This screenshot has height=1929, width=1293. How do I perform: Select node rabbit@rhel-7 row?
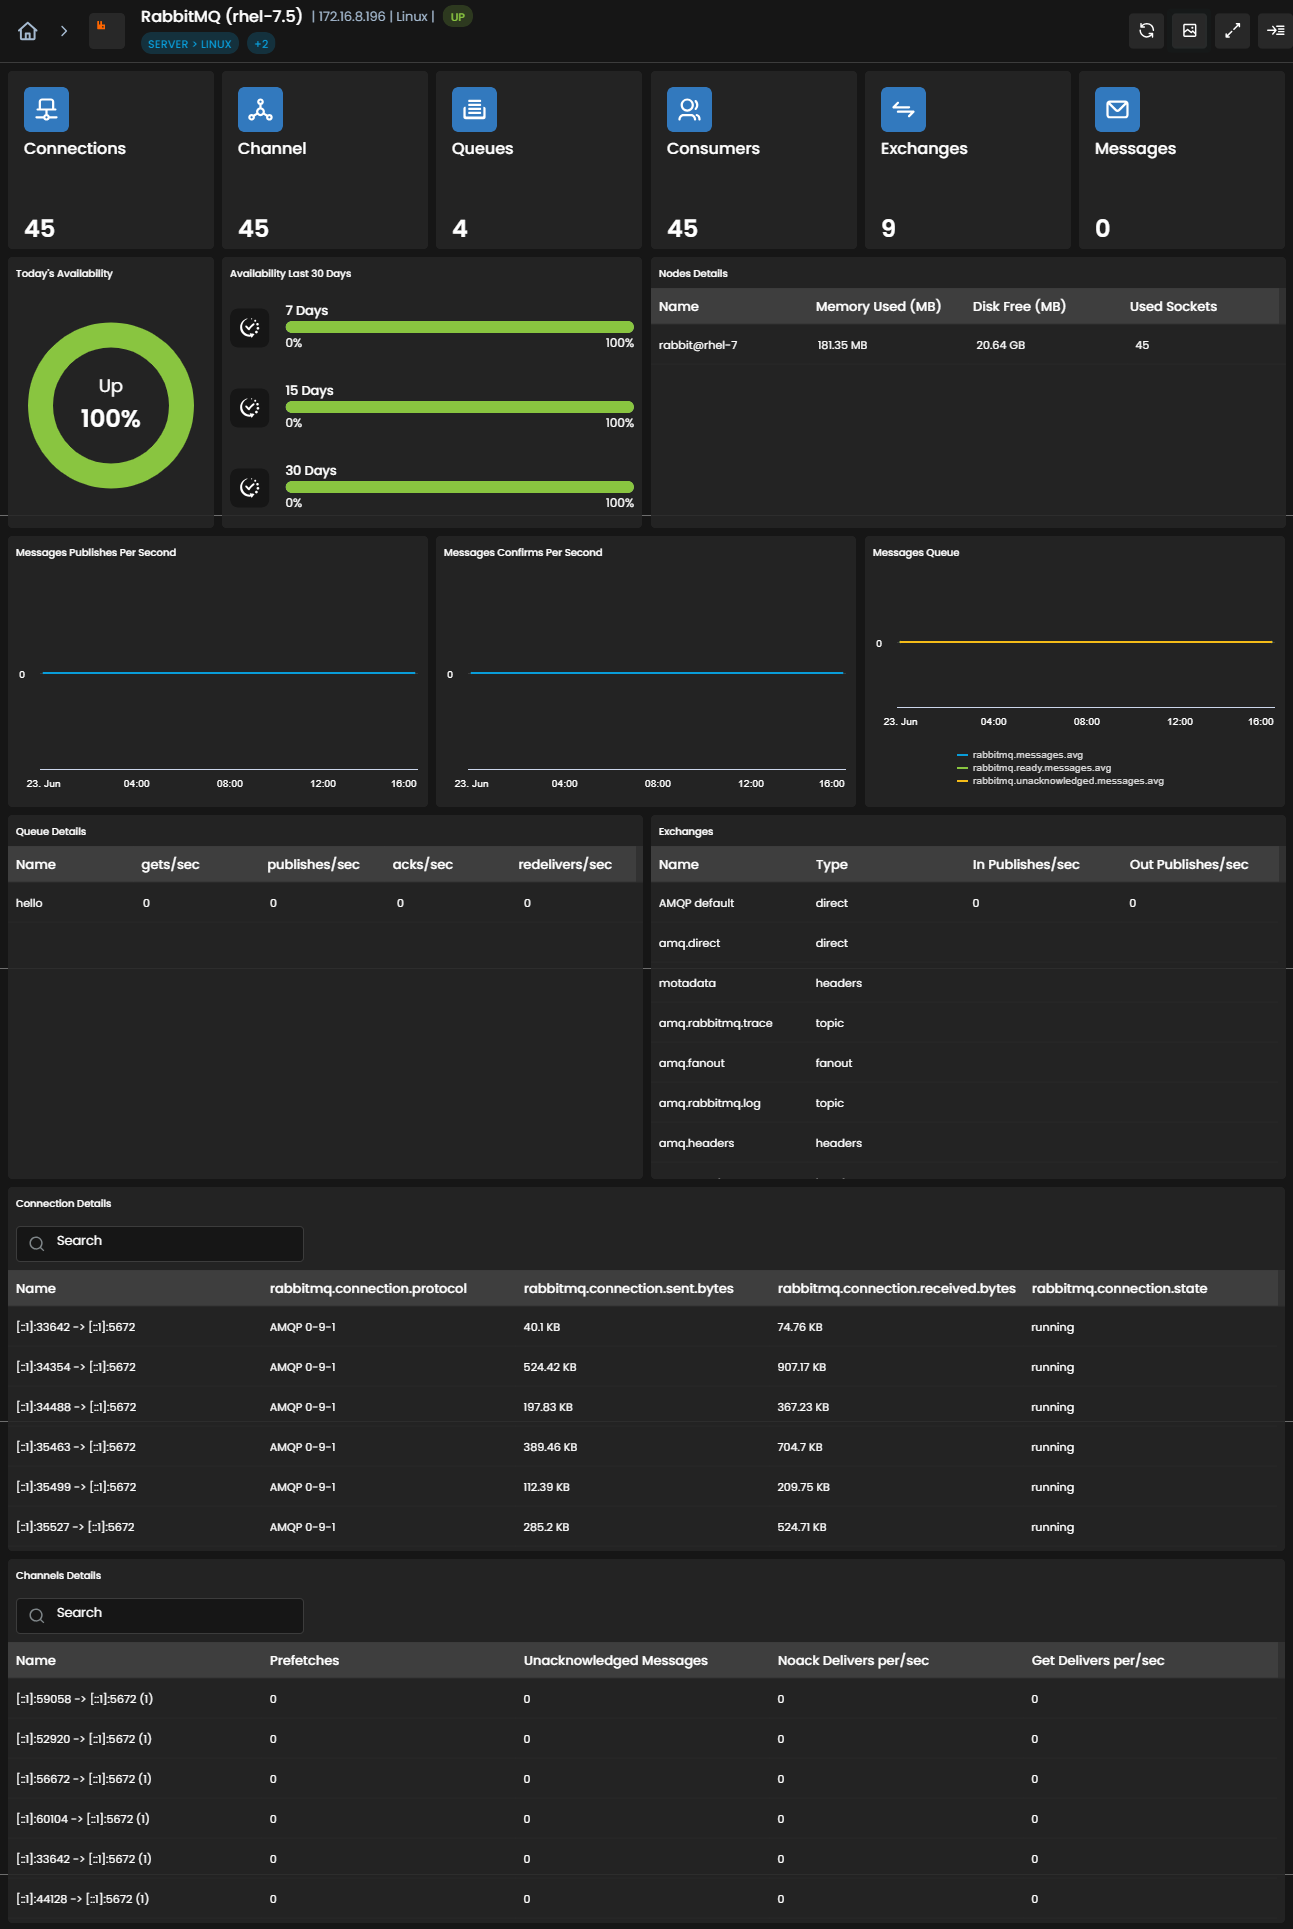967,345
